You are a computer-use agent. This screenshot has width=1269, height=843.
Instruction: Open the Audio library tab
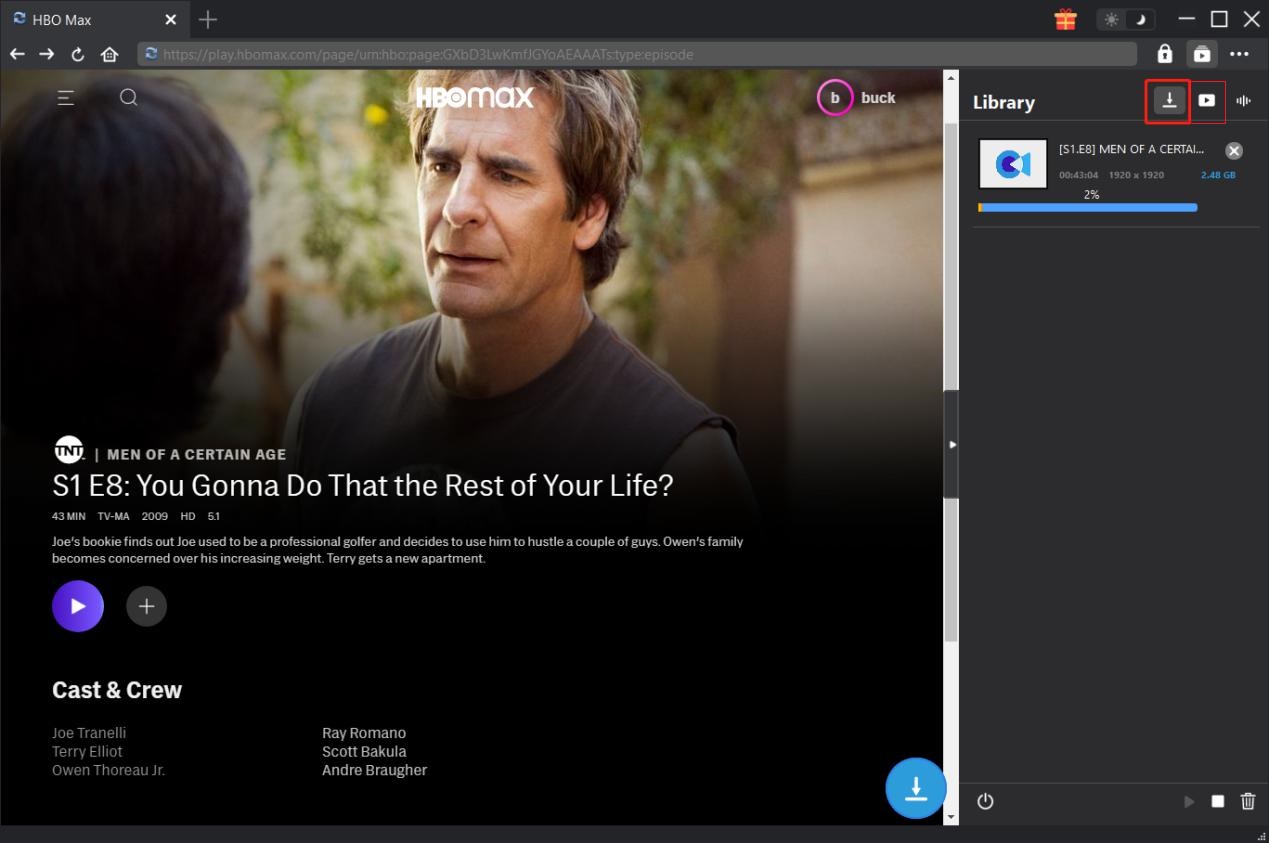tap(1244, 100)
